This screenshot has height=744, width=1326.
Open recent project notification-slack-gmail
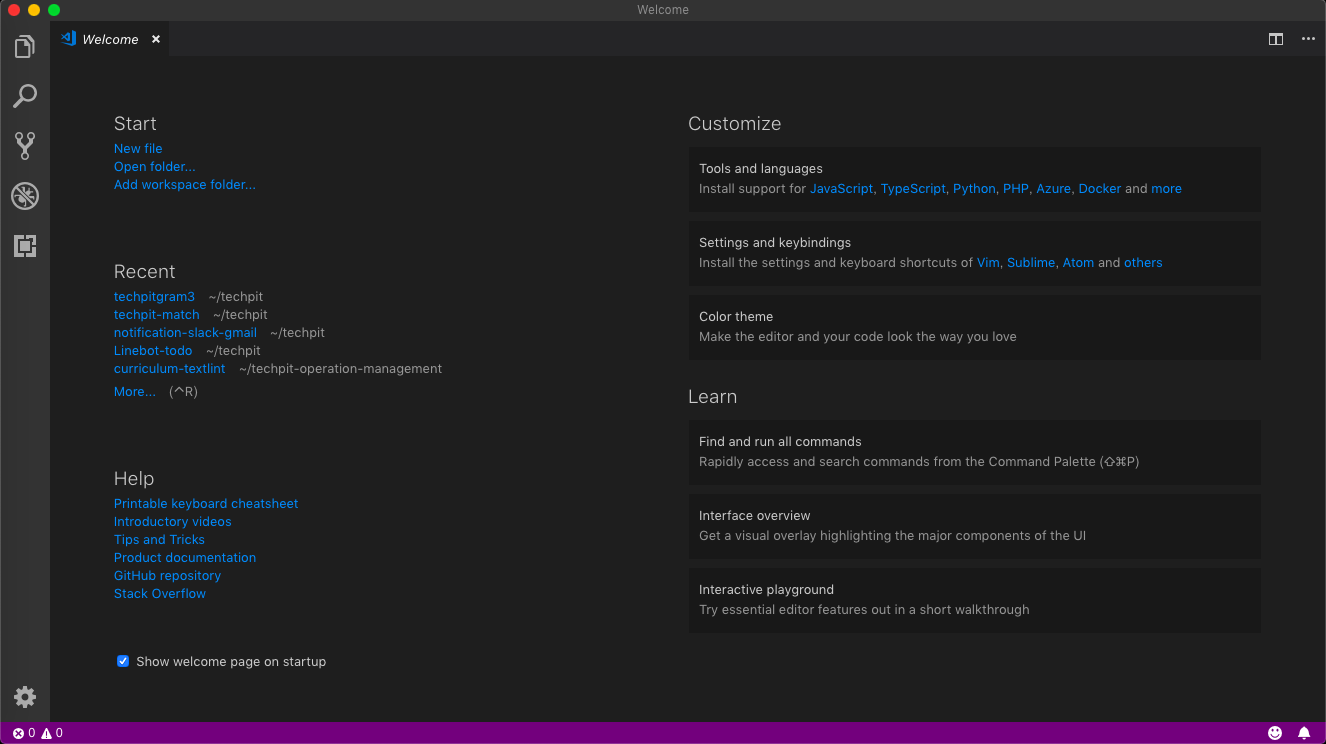pyautogui.click(x=185, y=332)
